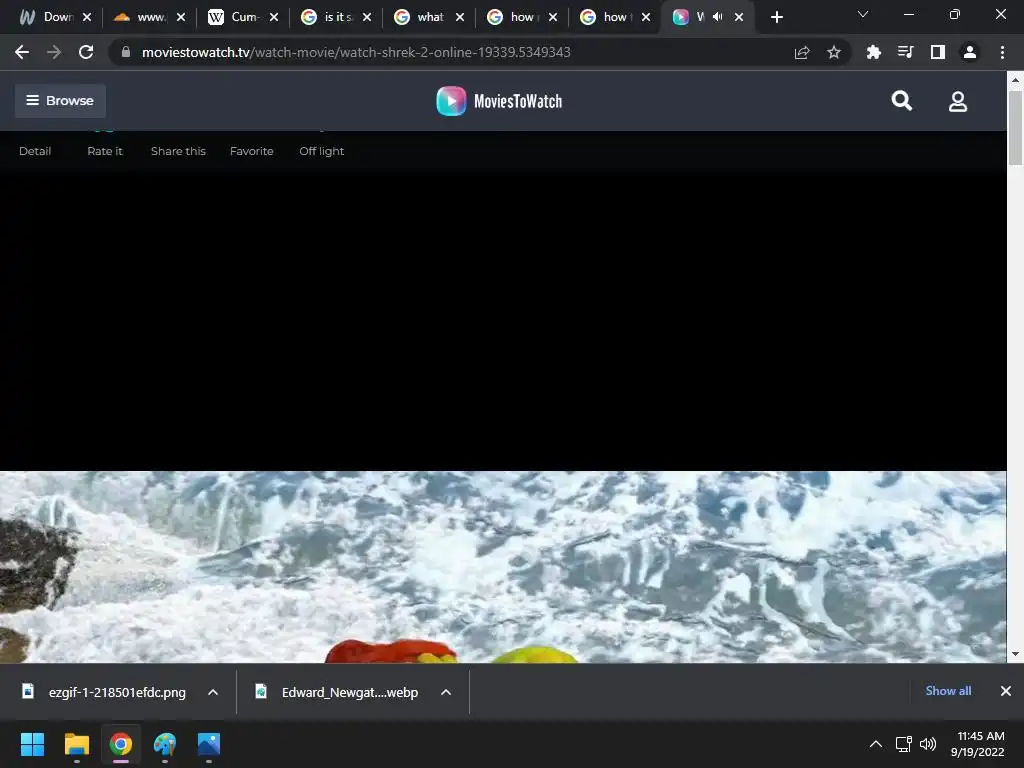Image resolution: width=1024 pixels, height=768 pixels.
Task: Open the site search icon
Action: [901, 101]
